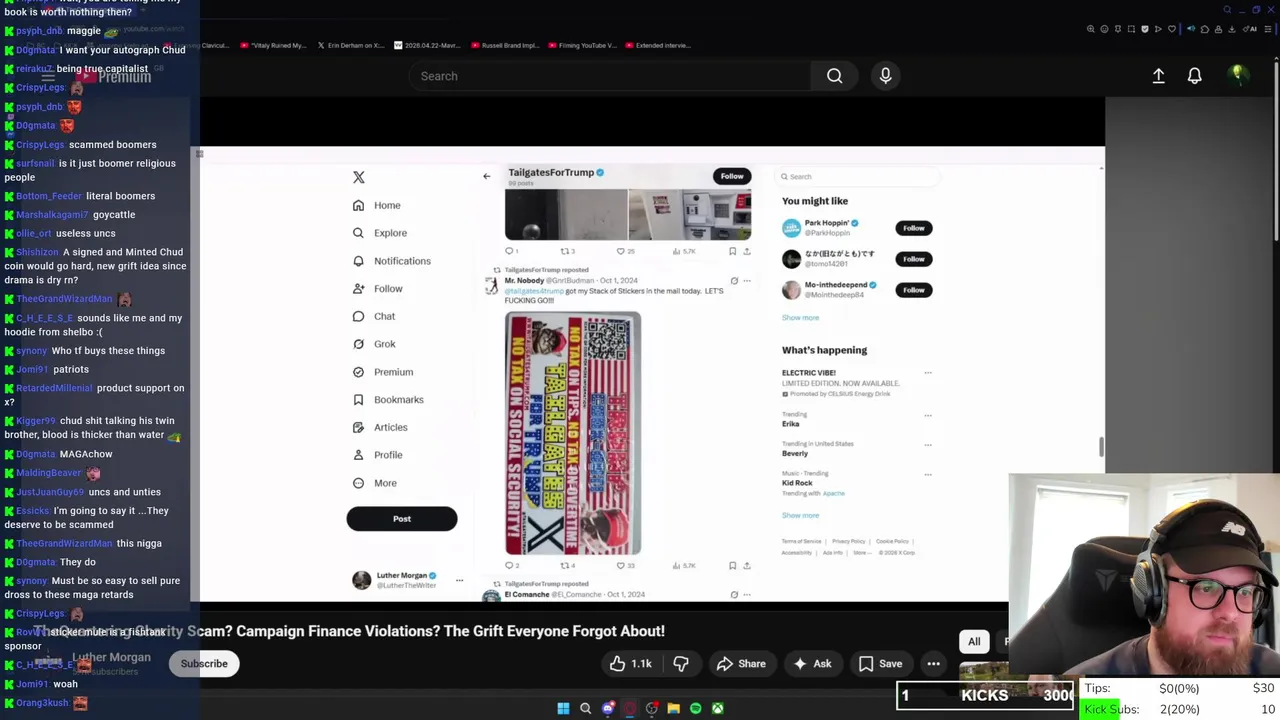Open more options for ELECTRIC VIBE ad
The width and height of the screenshot is (1280, 720).
click(x=928, y=373)
